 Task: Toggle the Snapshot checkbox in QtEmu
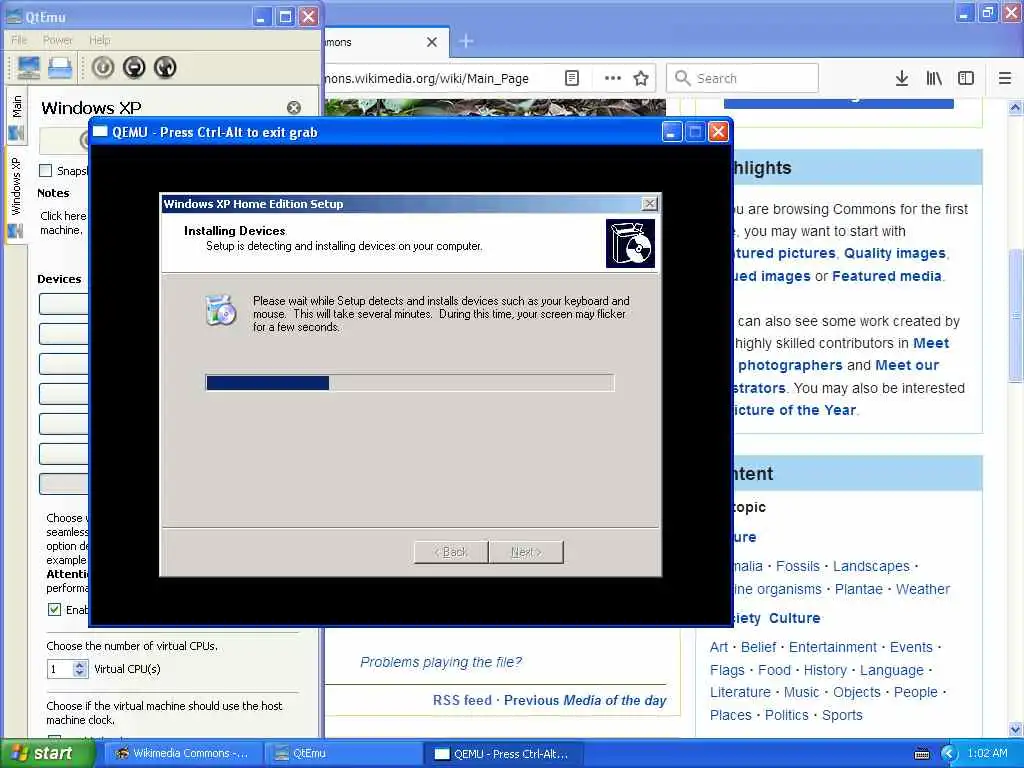pyautogui.click(x=46, y=170)
